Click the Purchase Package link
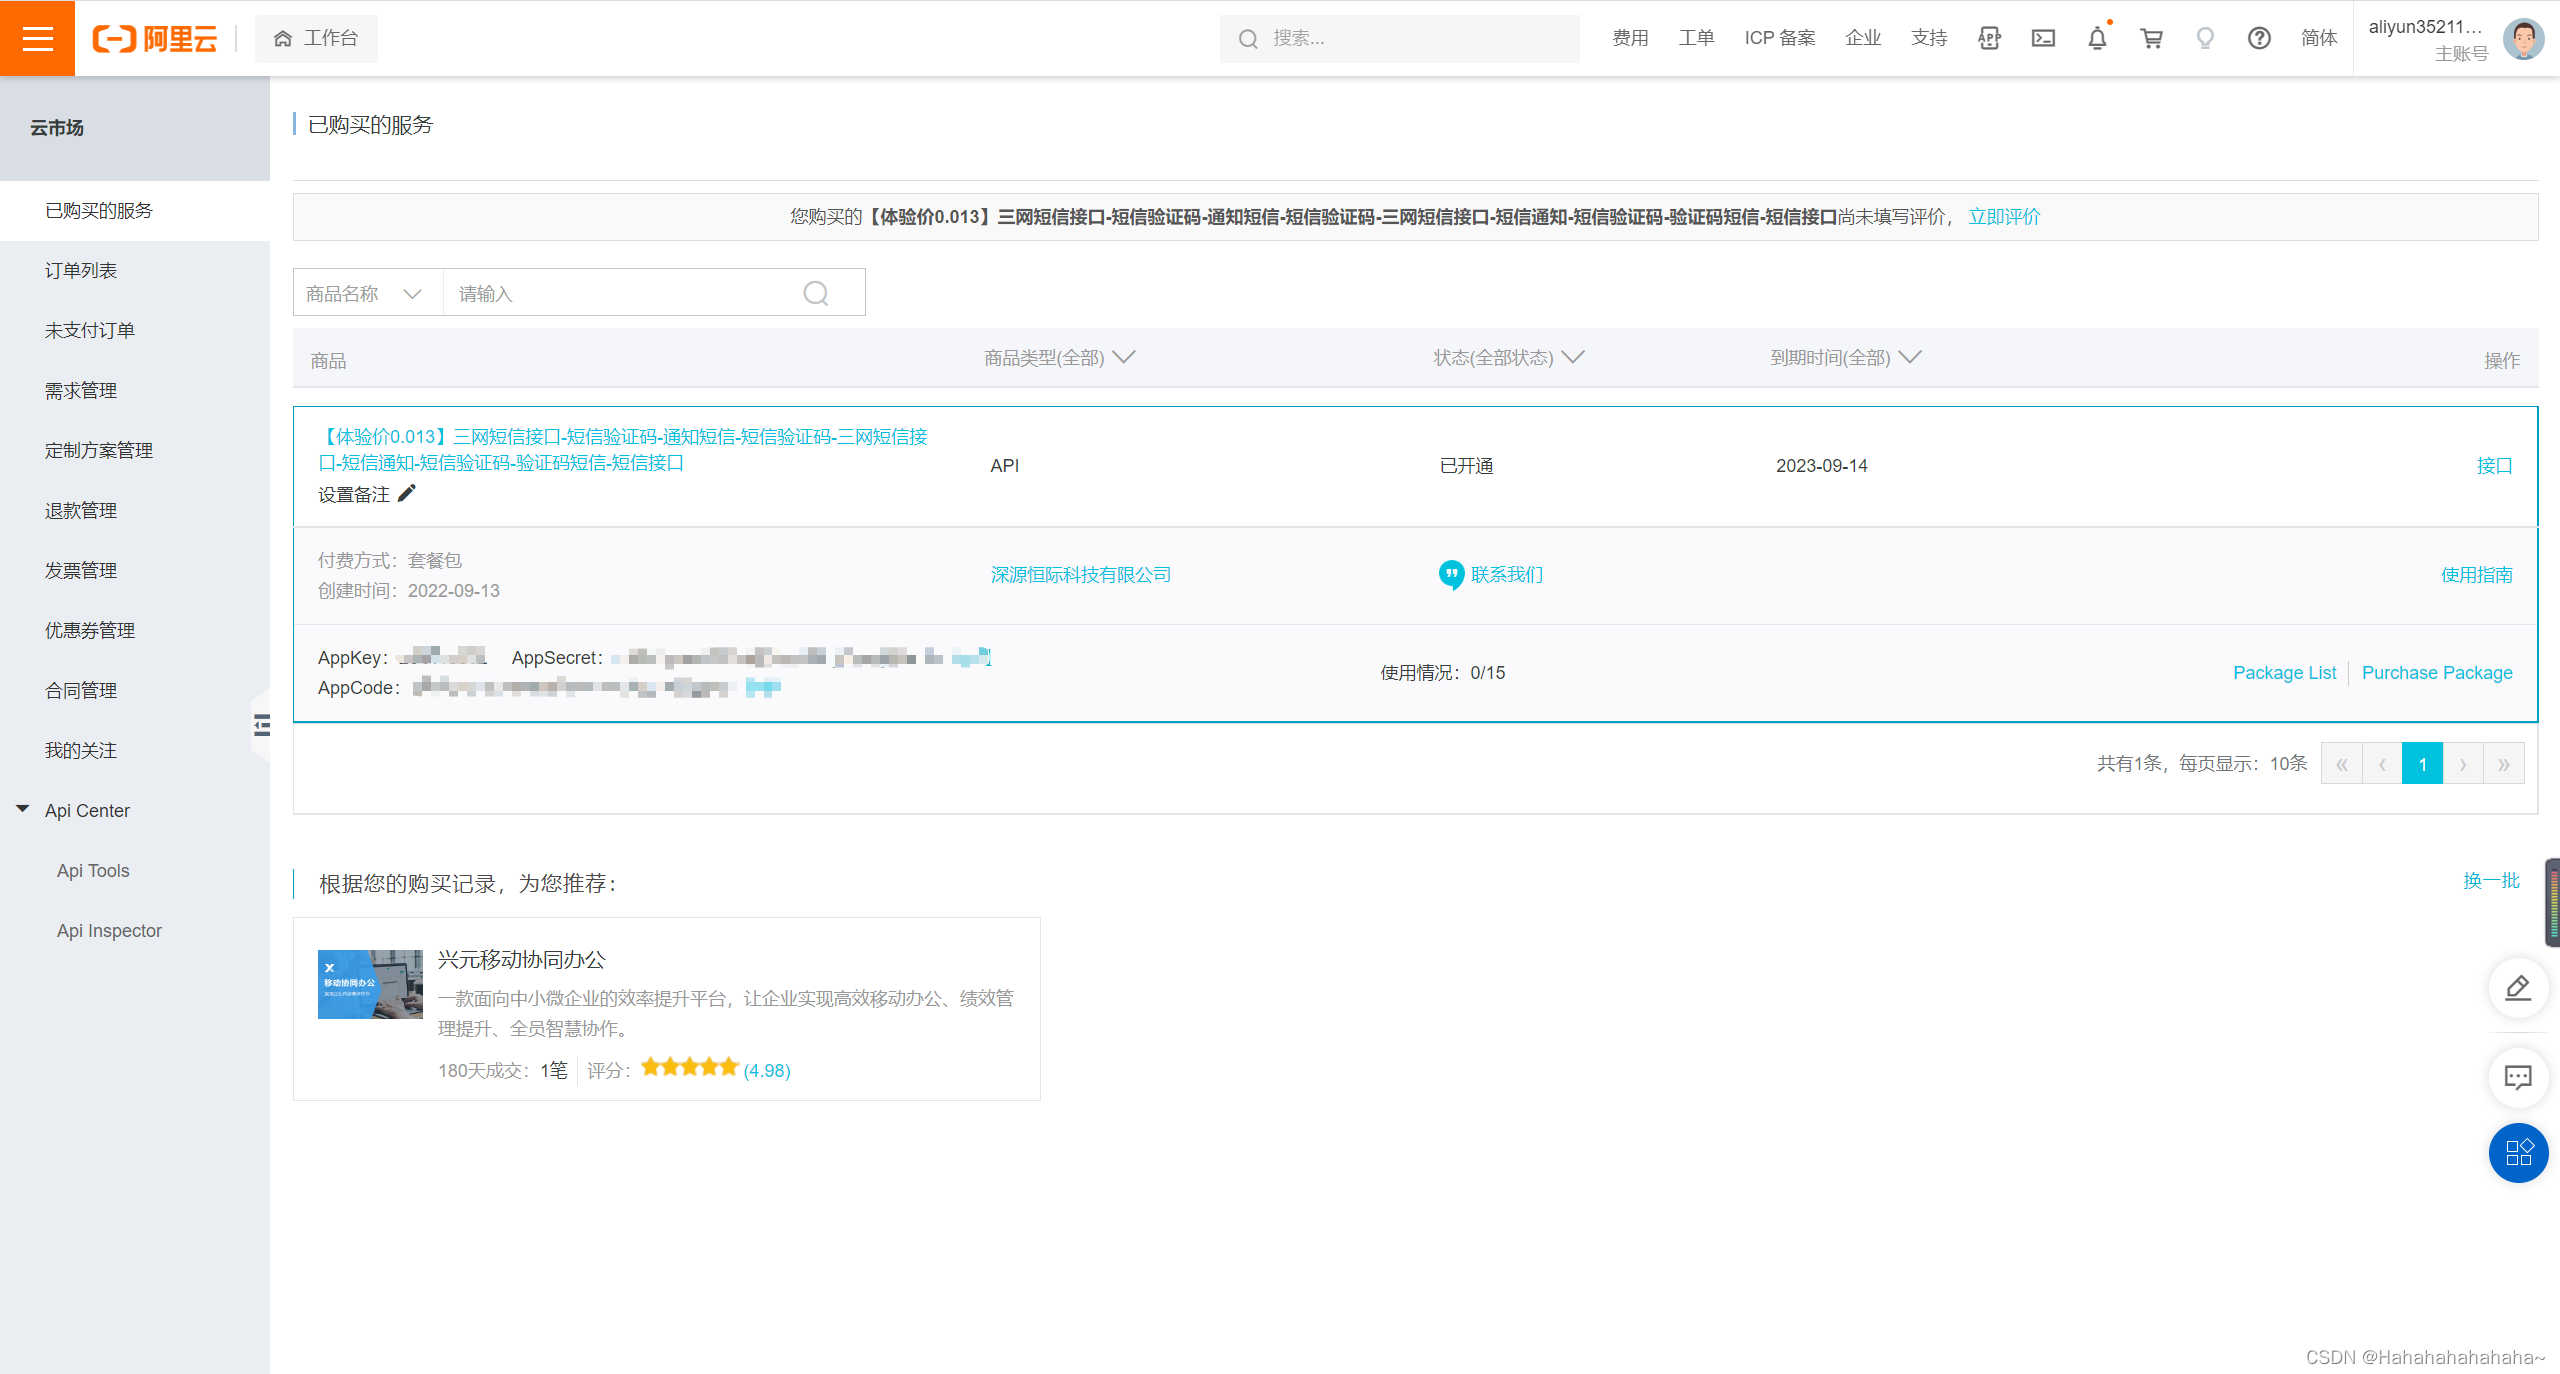The width and height of the screenshot is (2560, 1374). (x=2436, y=673)
